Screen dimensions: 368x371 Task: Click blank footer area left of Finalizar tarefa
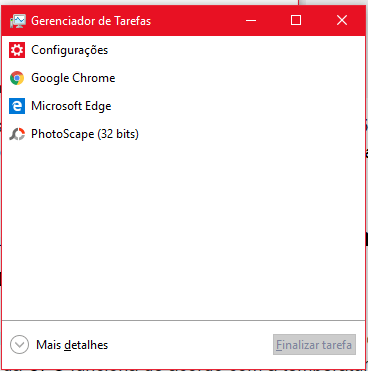(190, 345)
